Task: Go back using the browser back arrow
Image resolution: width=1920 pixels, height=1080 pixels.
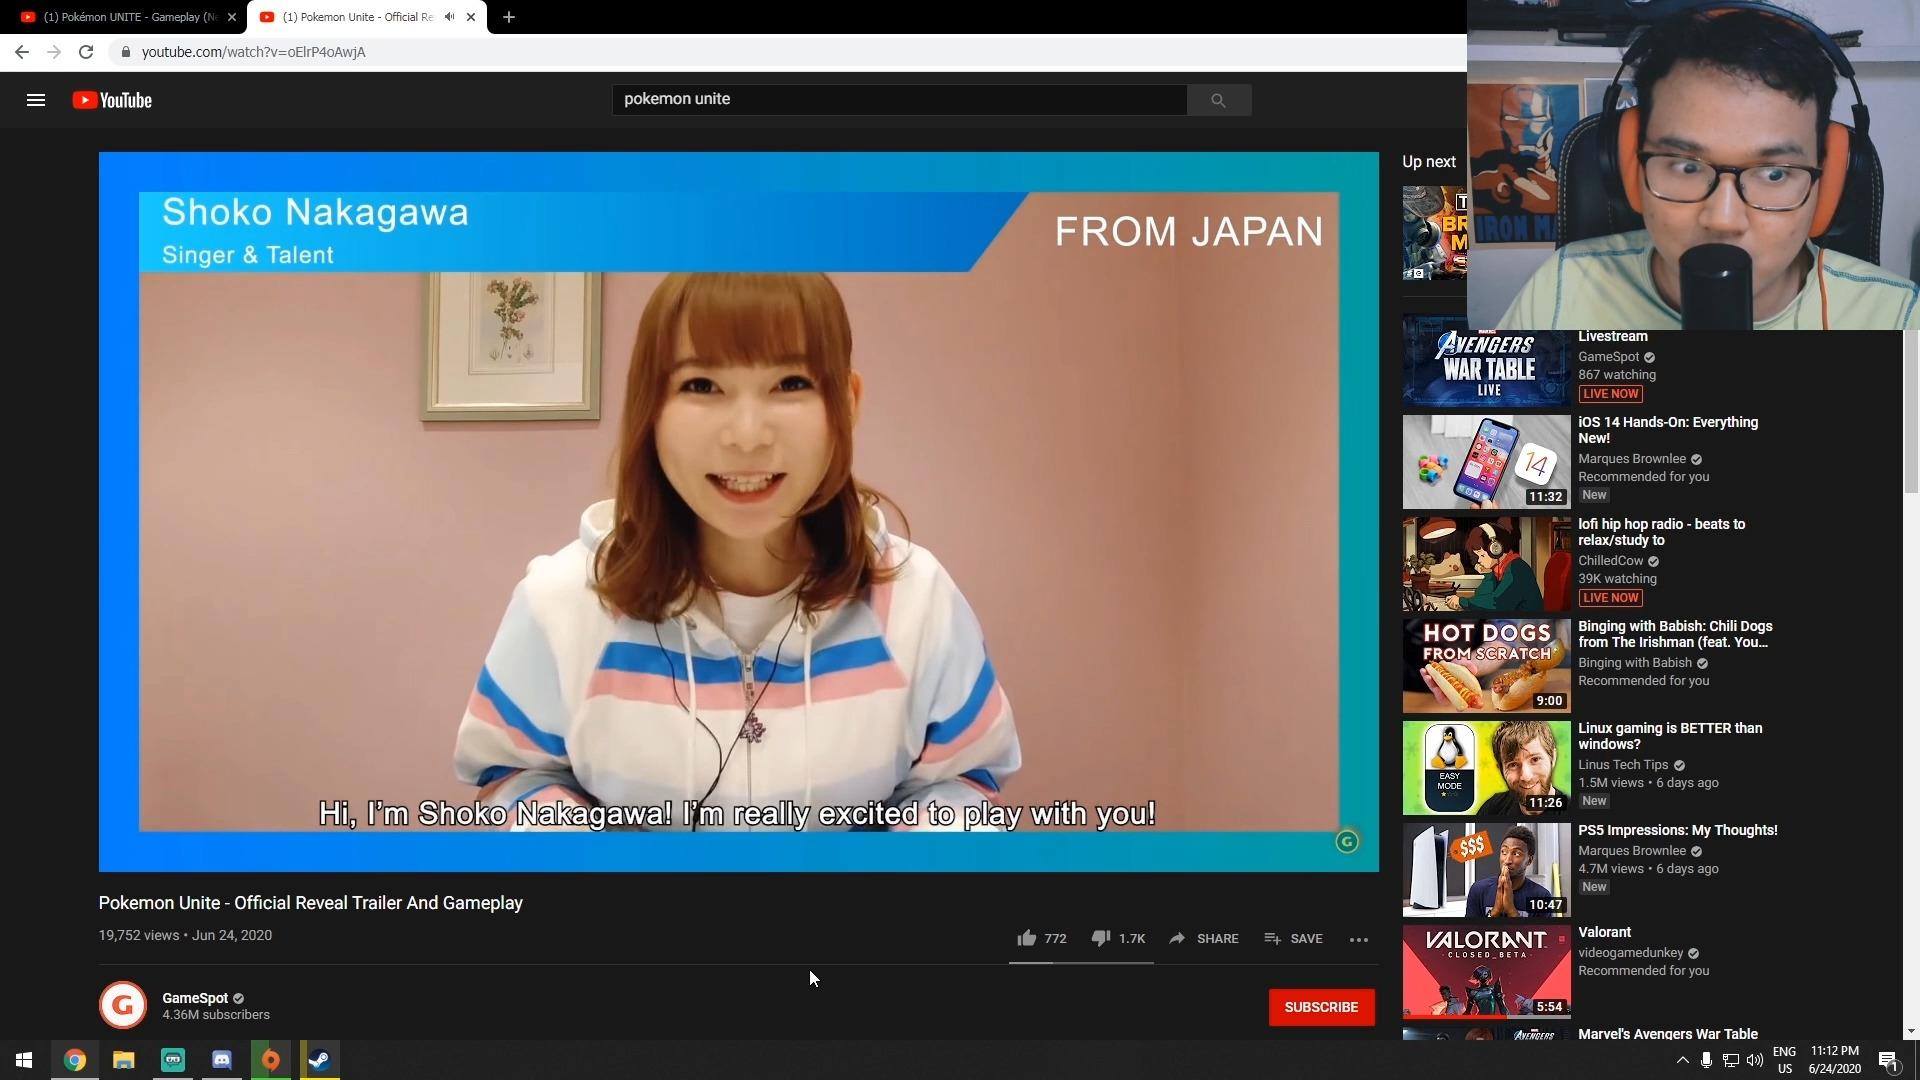Action: click(x=22, y=52)
